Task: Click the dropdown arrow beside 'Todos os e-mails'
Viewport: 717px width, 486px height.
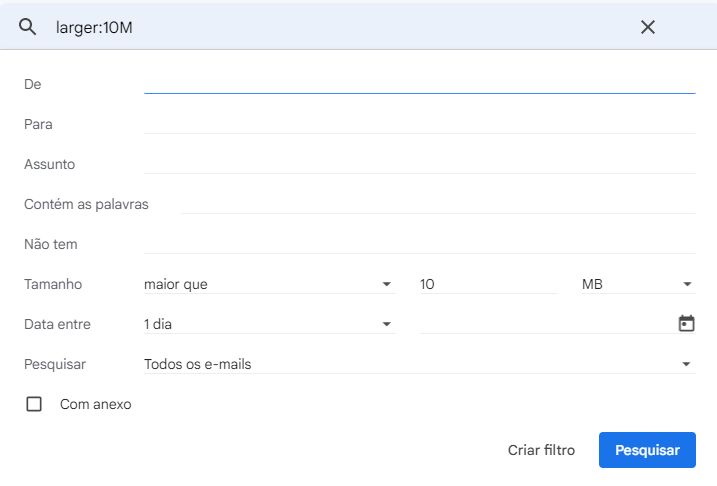Action: (x=687, y=364)
